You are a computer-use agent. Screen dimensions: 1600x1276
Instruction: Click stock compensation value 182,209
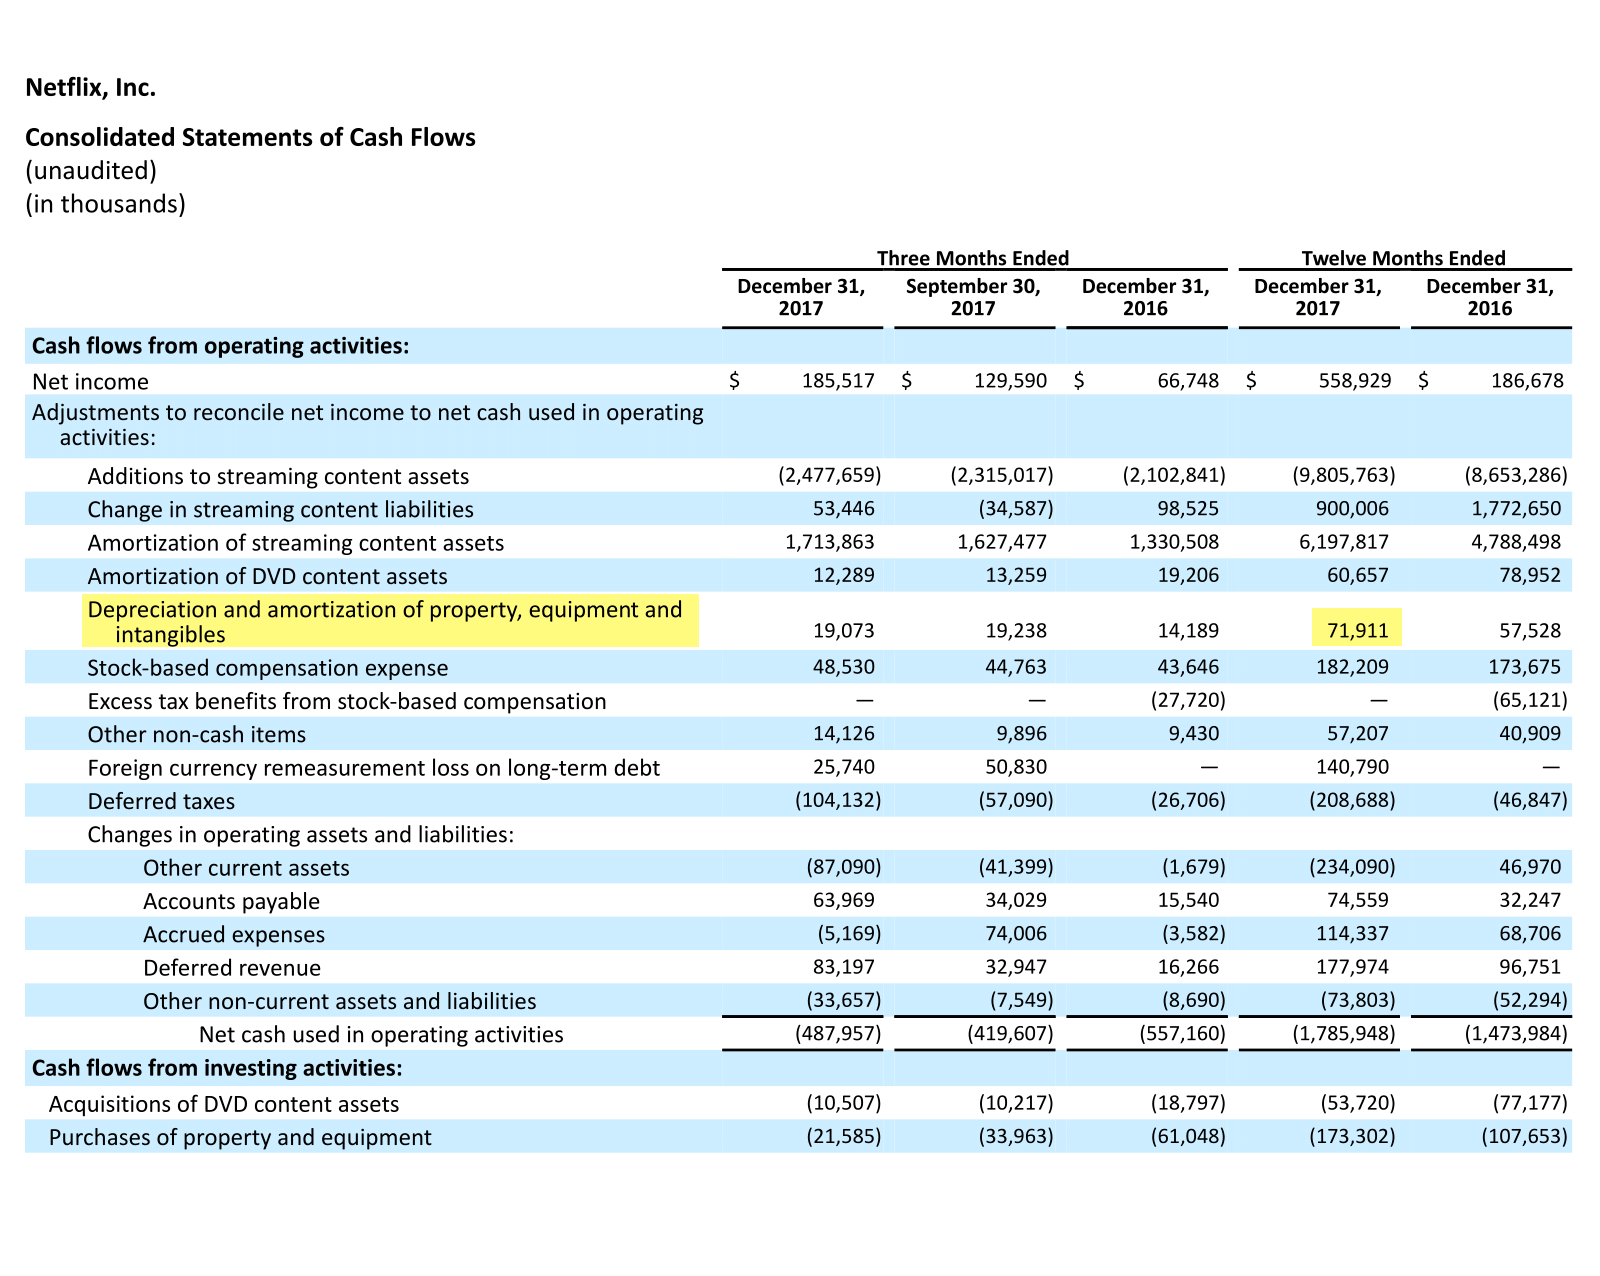click(1353, 667)
